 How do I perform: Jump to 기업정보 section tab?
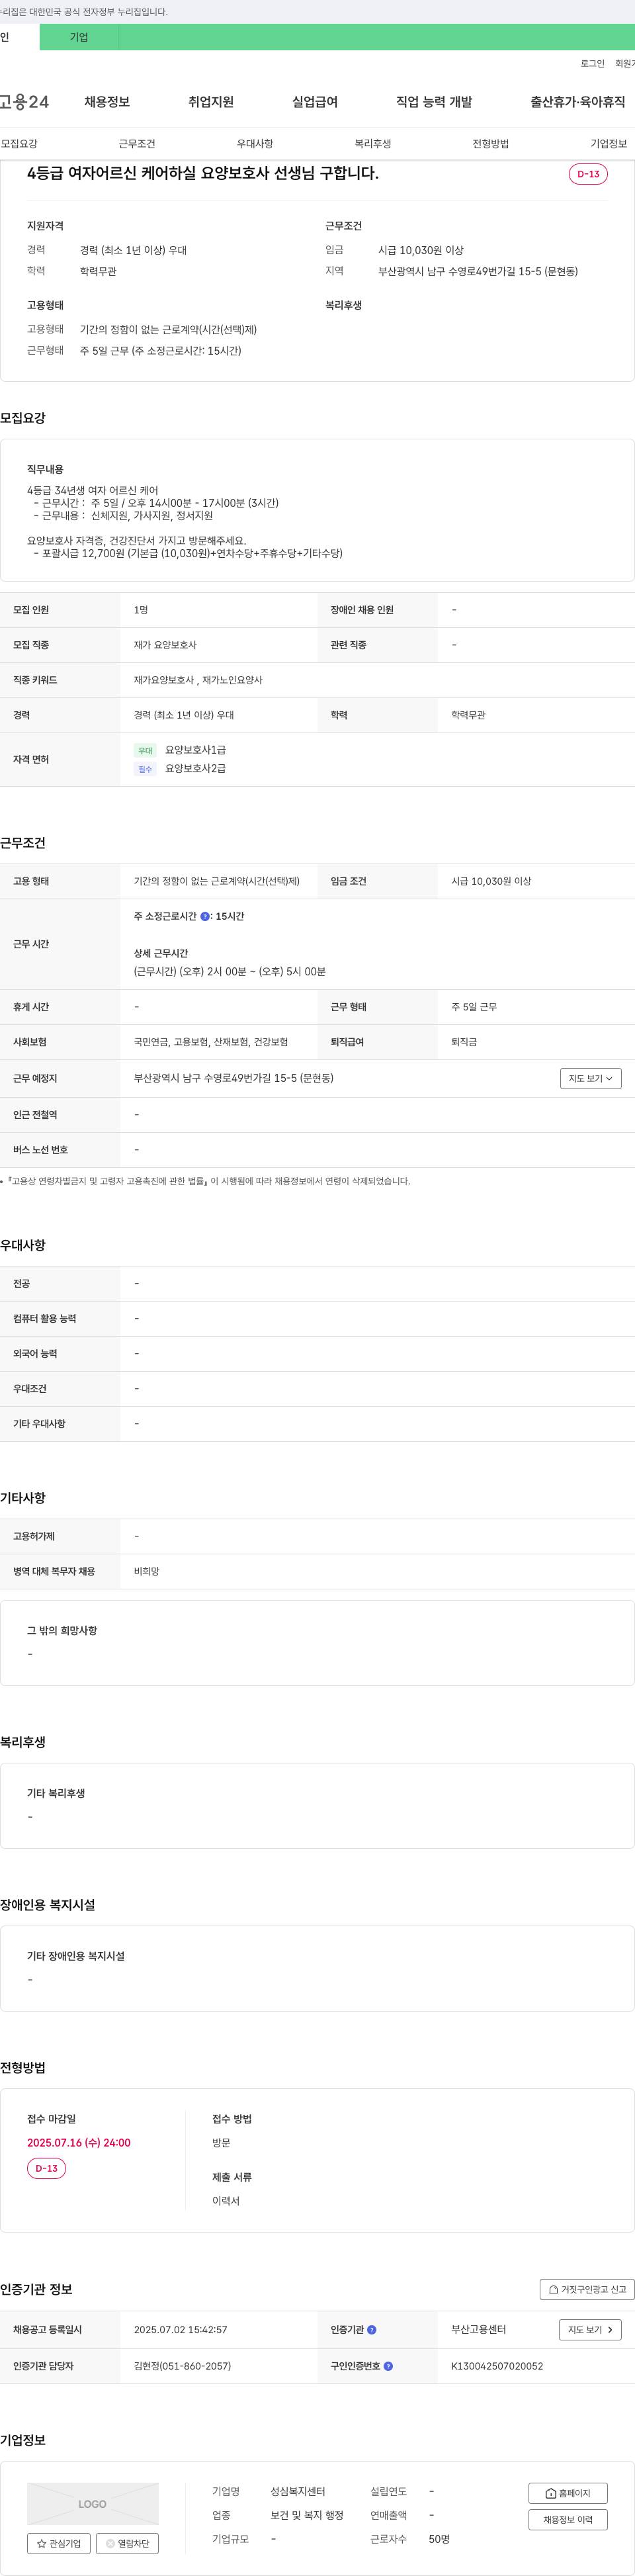pyautogui.click(x=608, y=144)
